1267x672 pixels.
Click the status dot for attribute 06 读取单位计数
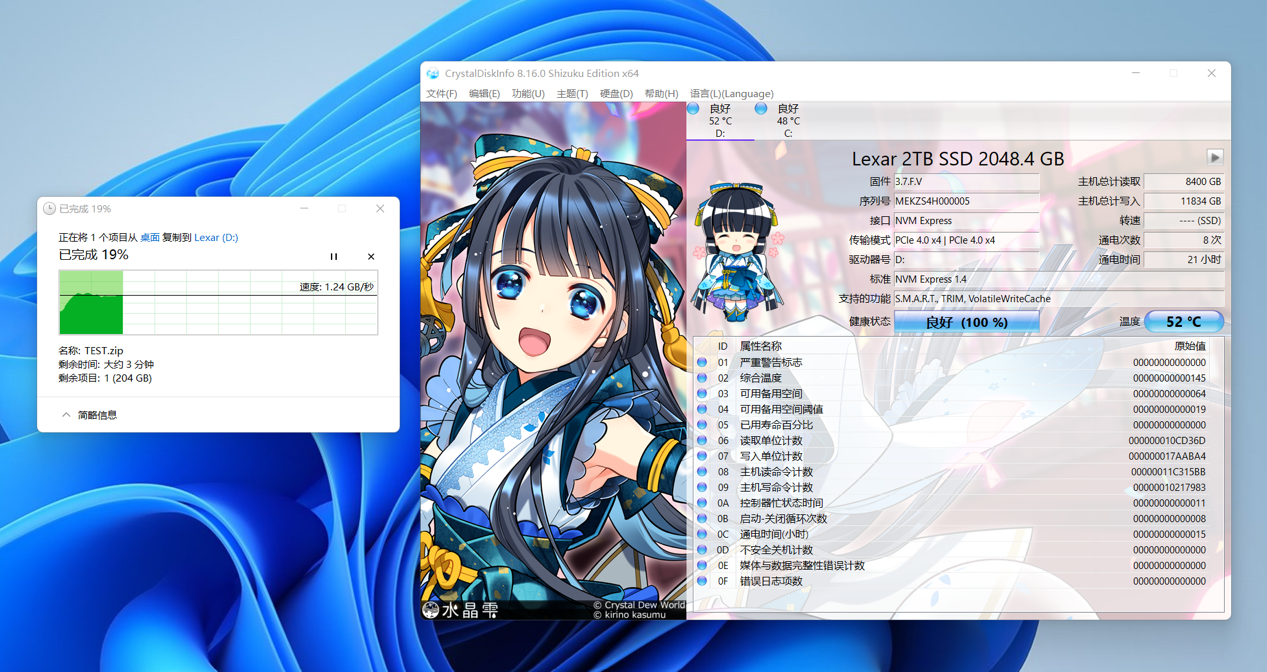(x=702, y=441)
